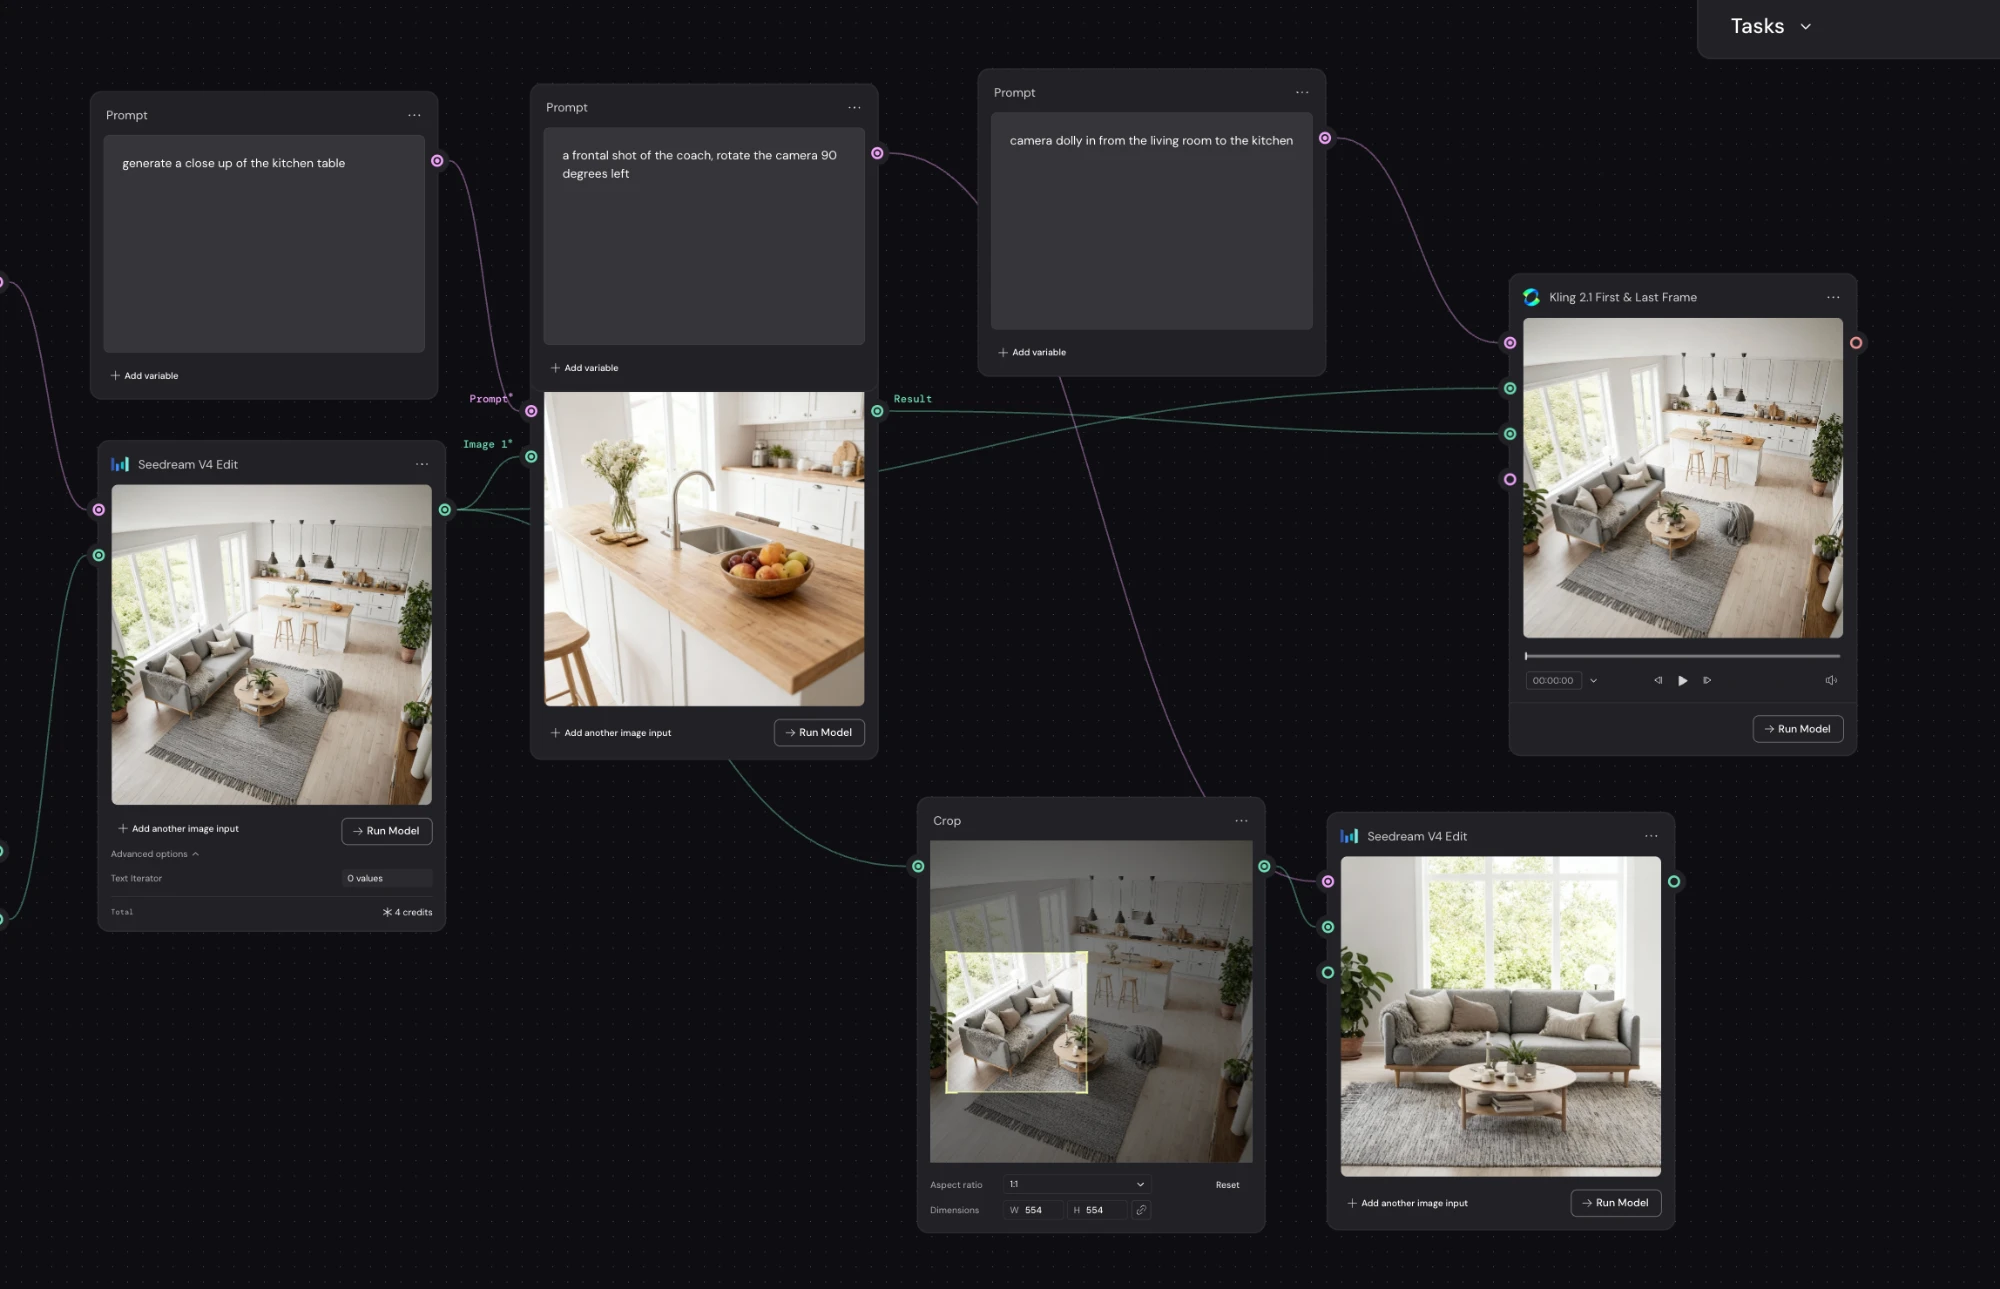This screenshot has height=1289, width=2000.
Task: Mute the Kling video volume icon
Action: [x=1831, y=681]
